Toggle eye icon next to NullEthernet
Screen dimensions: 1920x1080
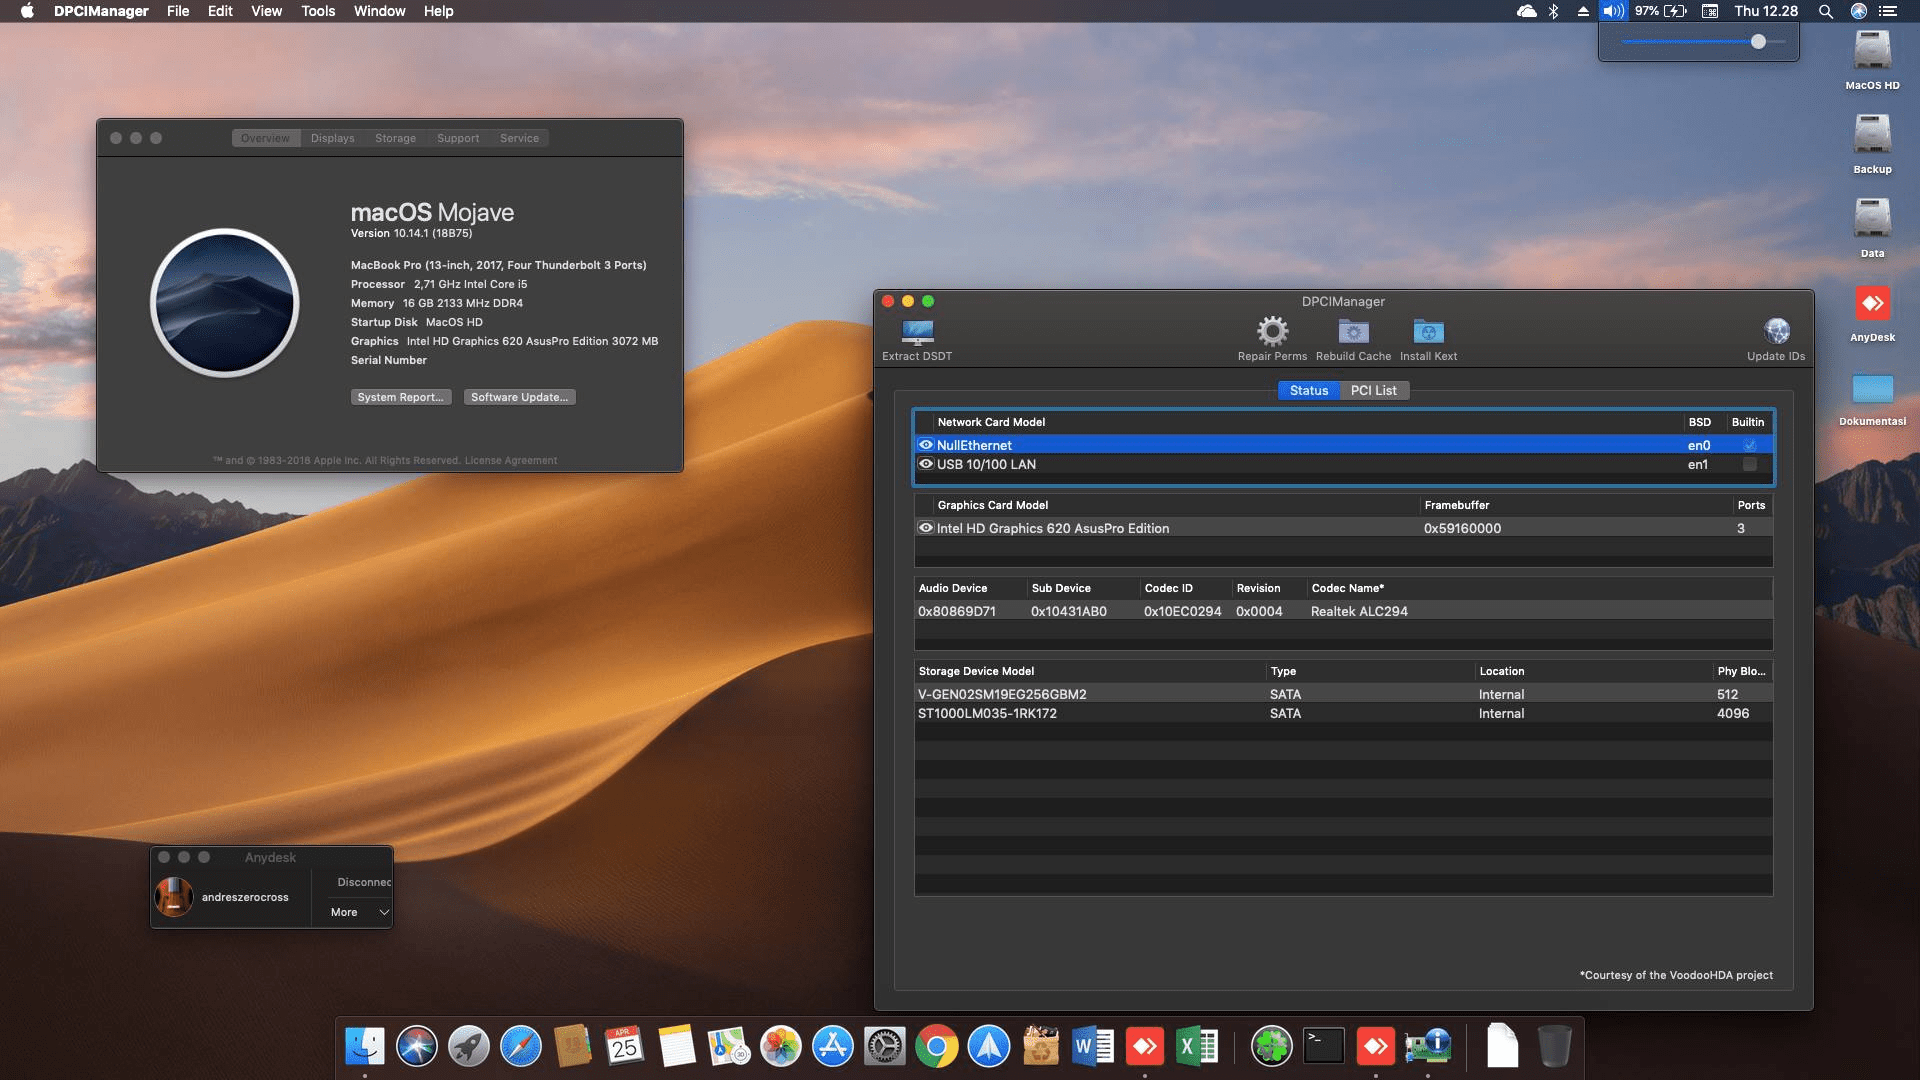coord(926,445)
